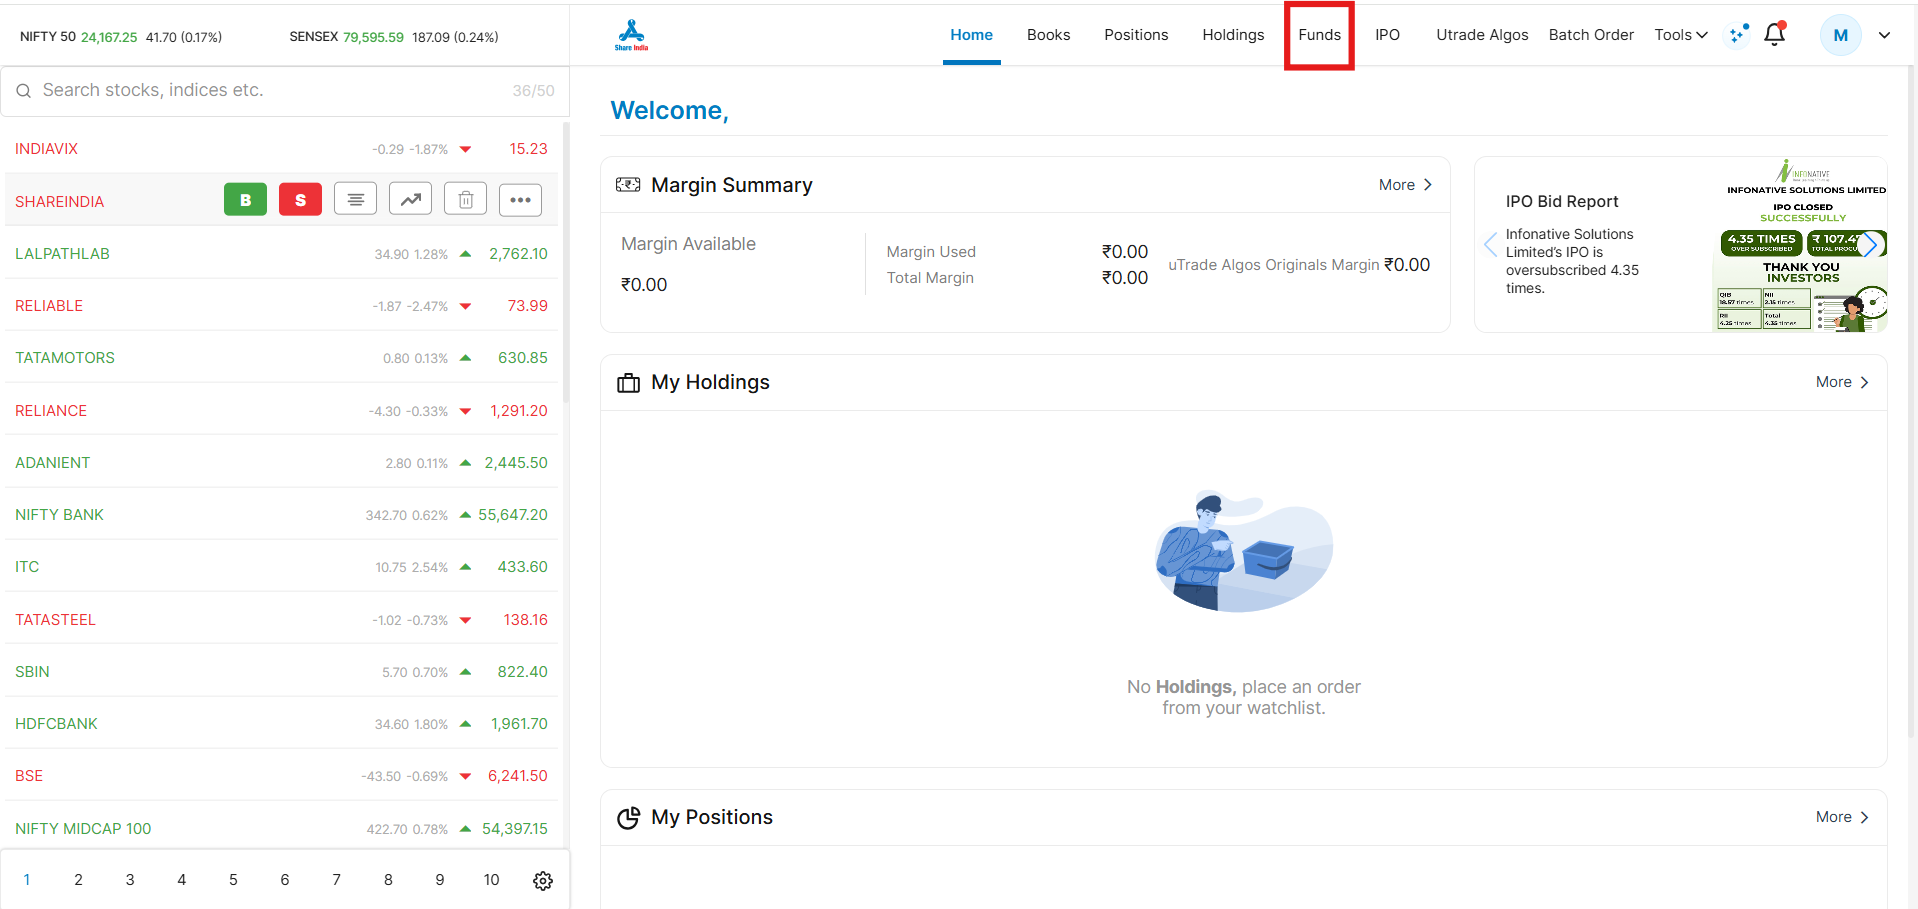Viewport: 1918px width, 909px height.
Task: Select SBIN in the watchlist
Action: click(x=281, y=671)
